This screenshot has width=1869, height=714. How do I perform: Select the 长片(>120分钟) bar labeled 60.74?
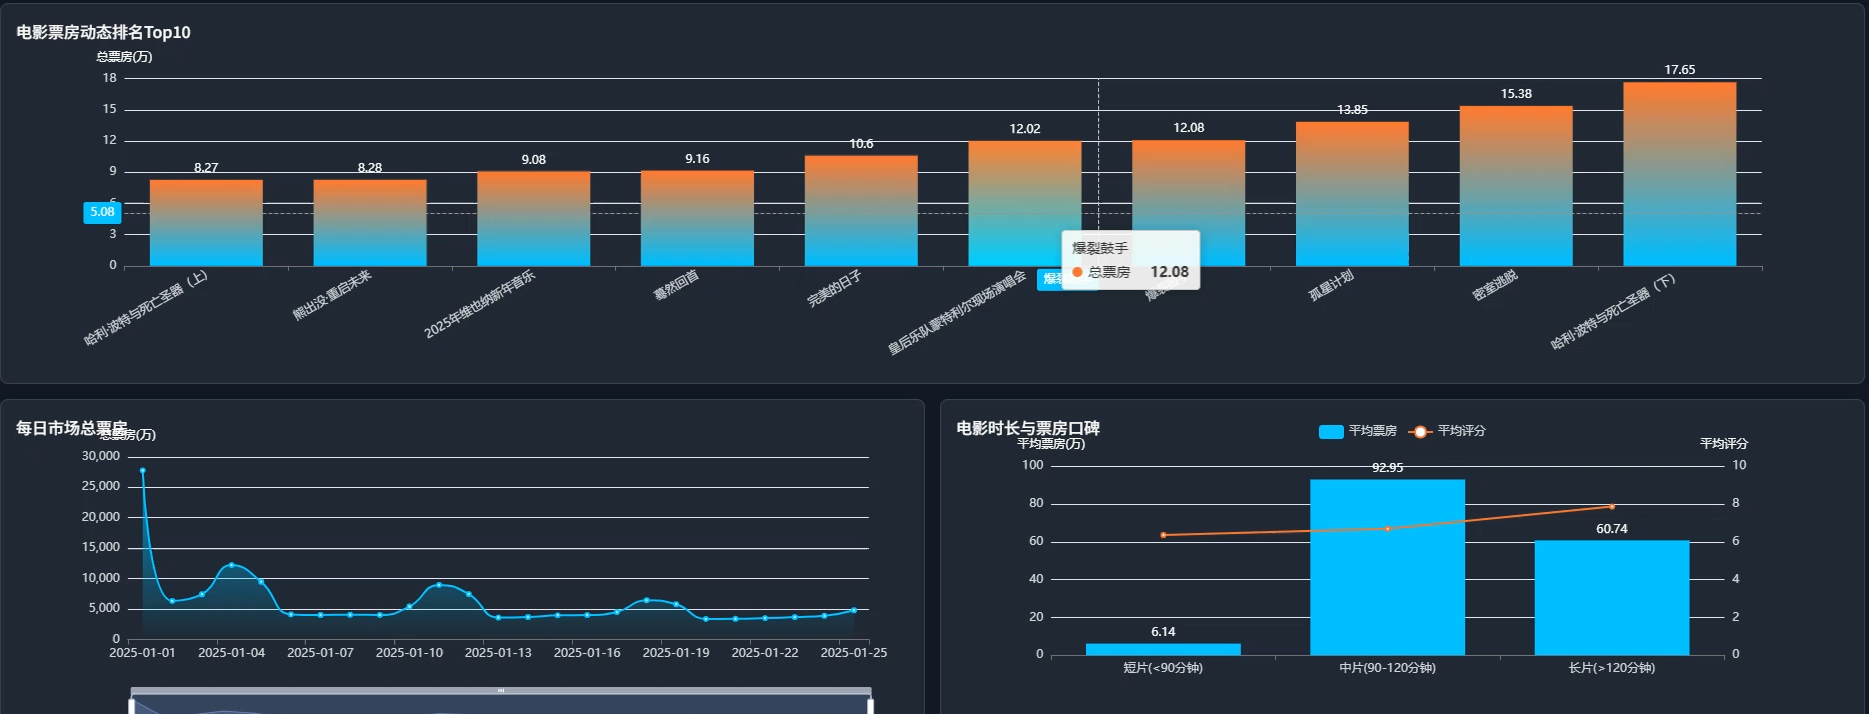[x=1611, y=598]
